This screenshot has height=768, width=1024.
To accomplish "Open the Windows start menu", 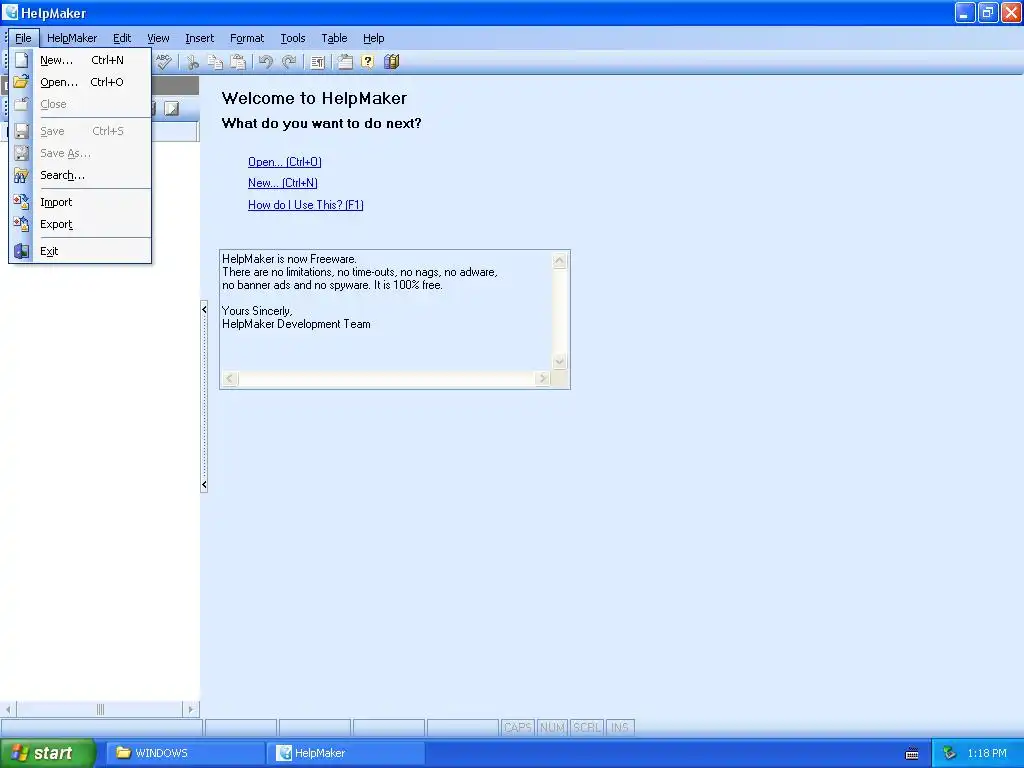I will tap(48, 753).
